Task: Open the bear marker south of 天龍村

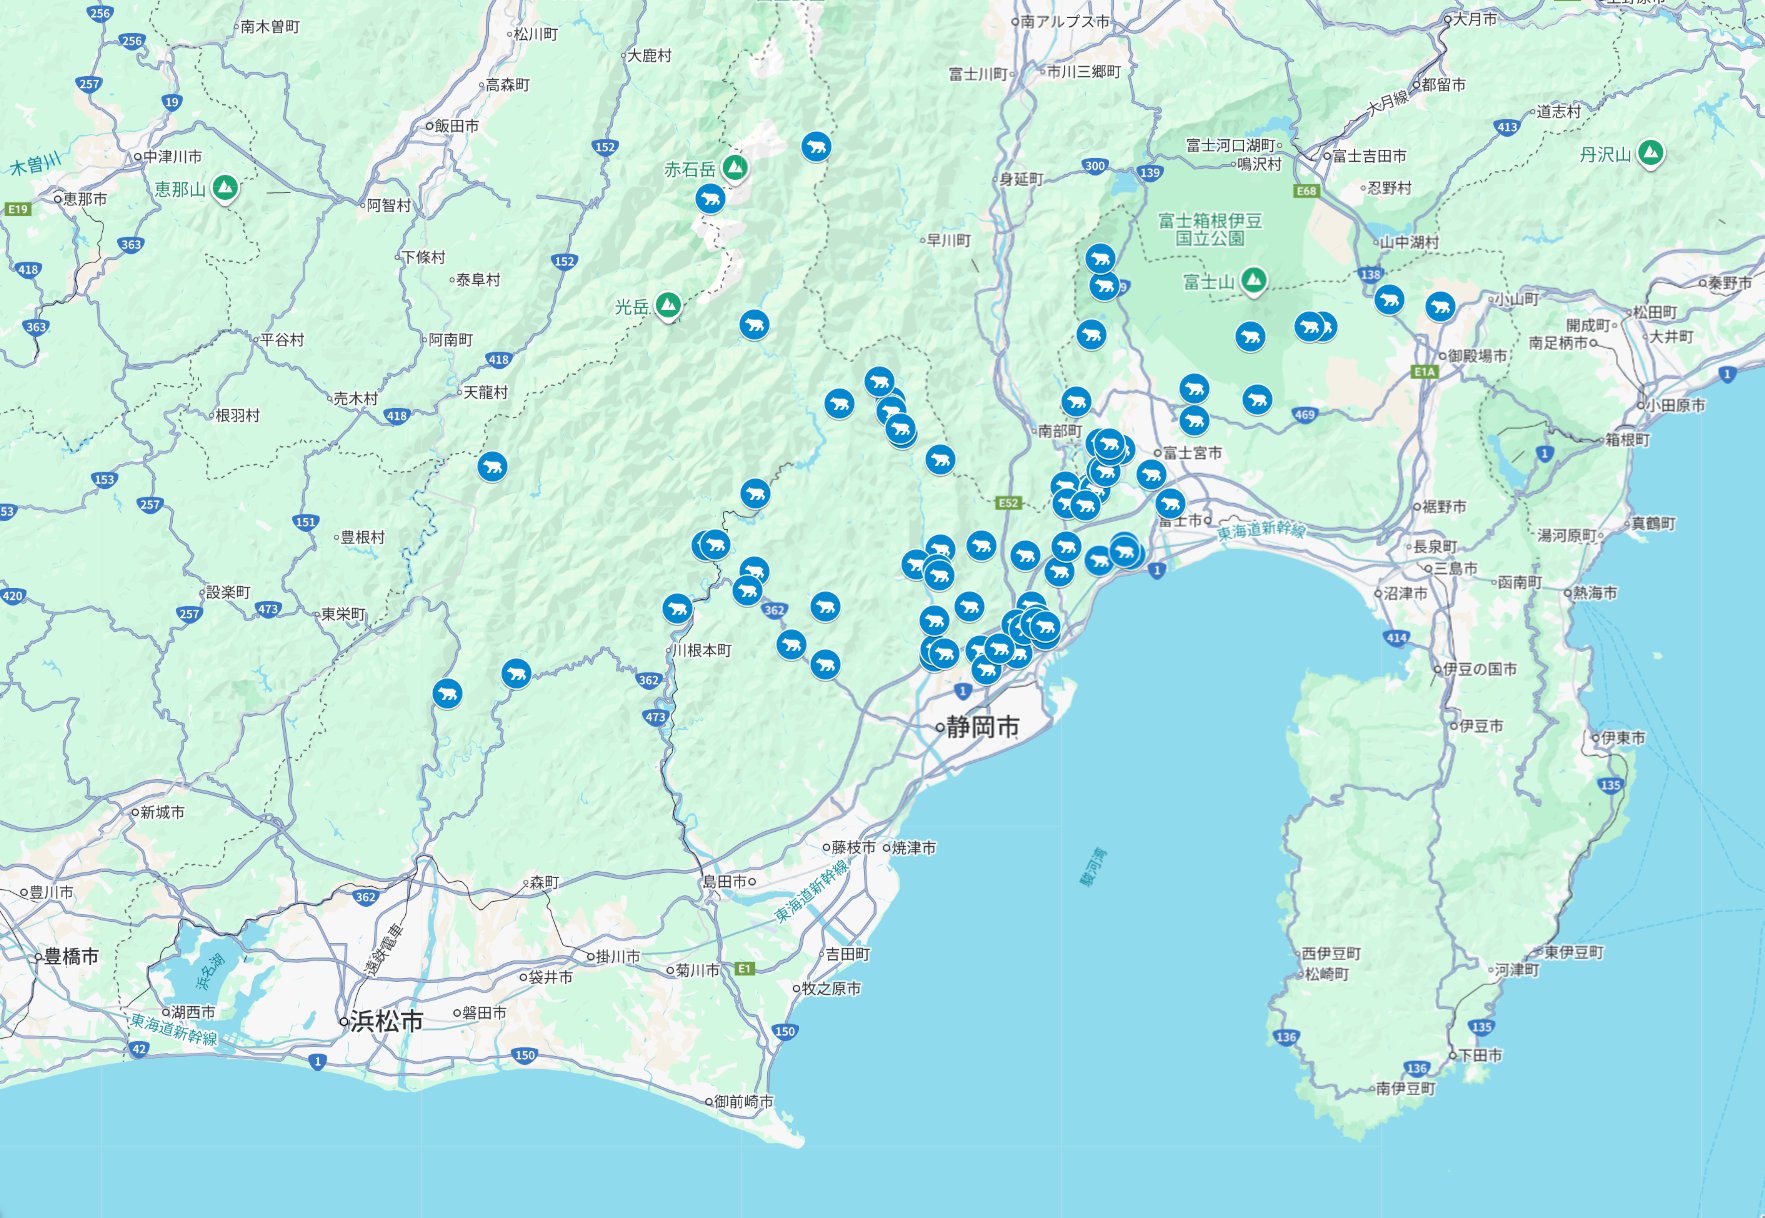Action: (x=491, y=466)
